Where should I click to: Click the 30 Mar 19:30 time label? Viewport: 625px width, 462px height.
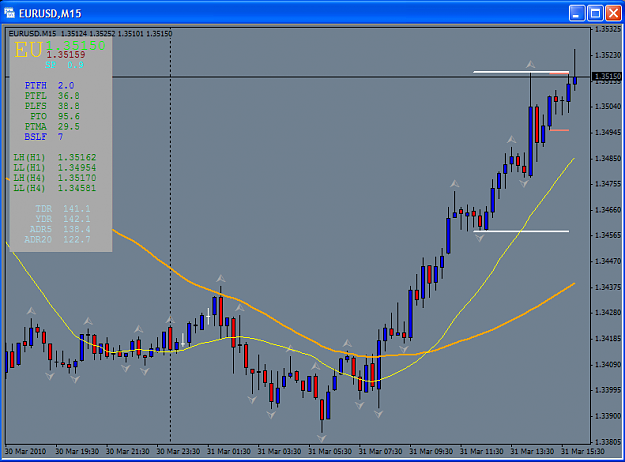point(77,452)
